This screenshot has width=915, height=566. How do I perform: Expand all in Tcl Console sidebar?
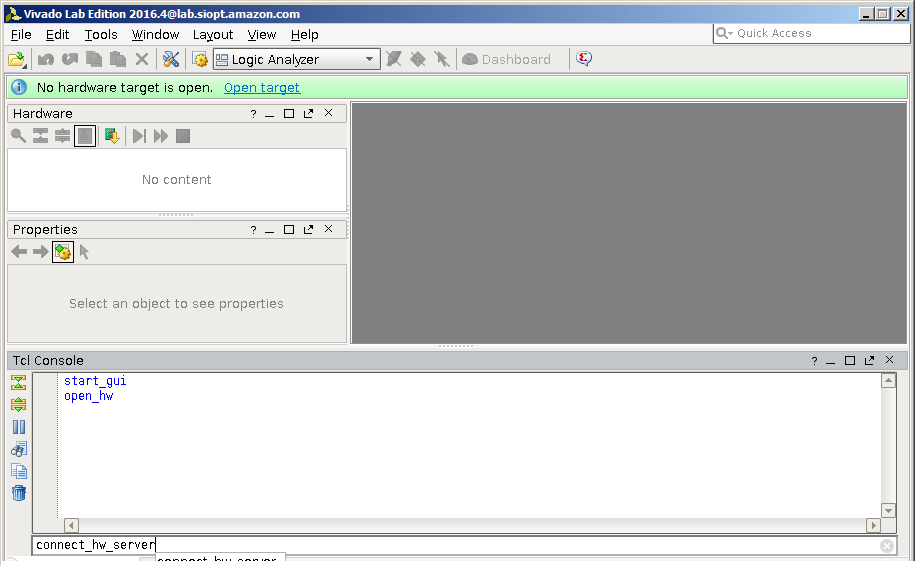click(19, 404)
